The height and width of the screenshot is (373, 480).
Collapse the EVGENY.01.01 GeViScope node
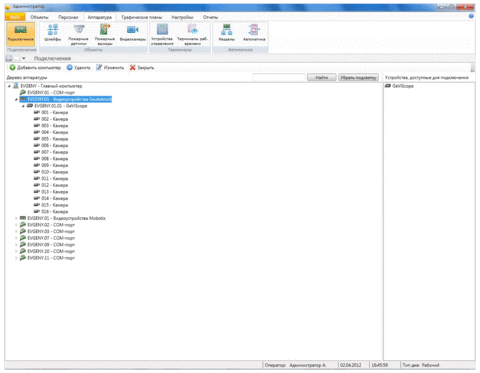(23, 106)
